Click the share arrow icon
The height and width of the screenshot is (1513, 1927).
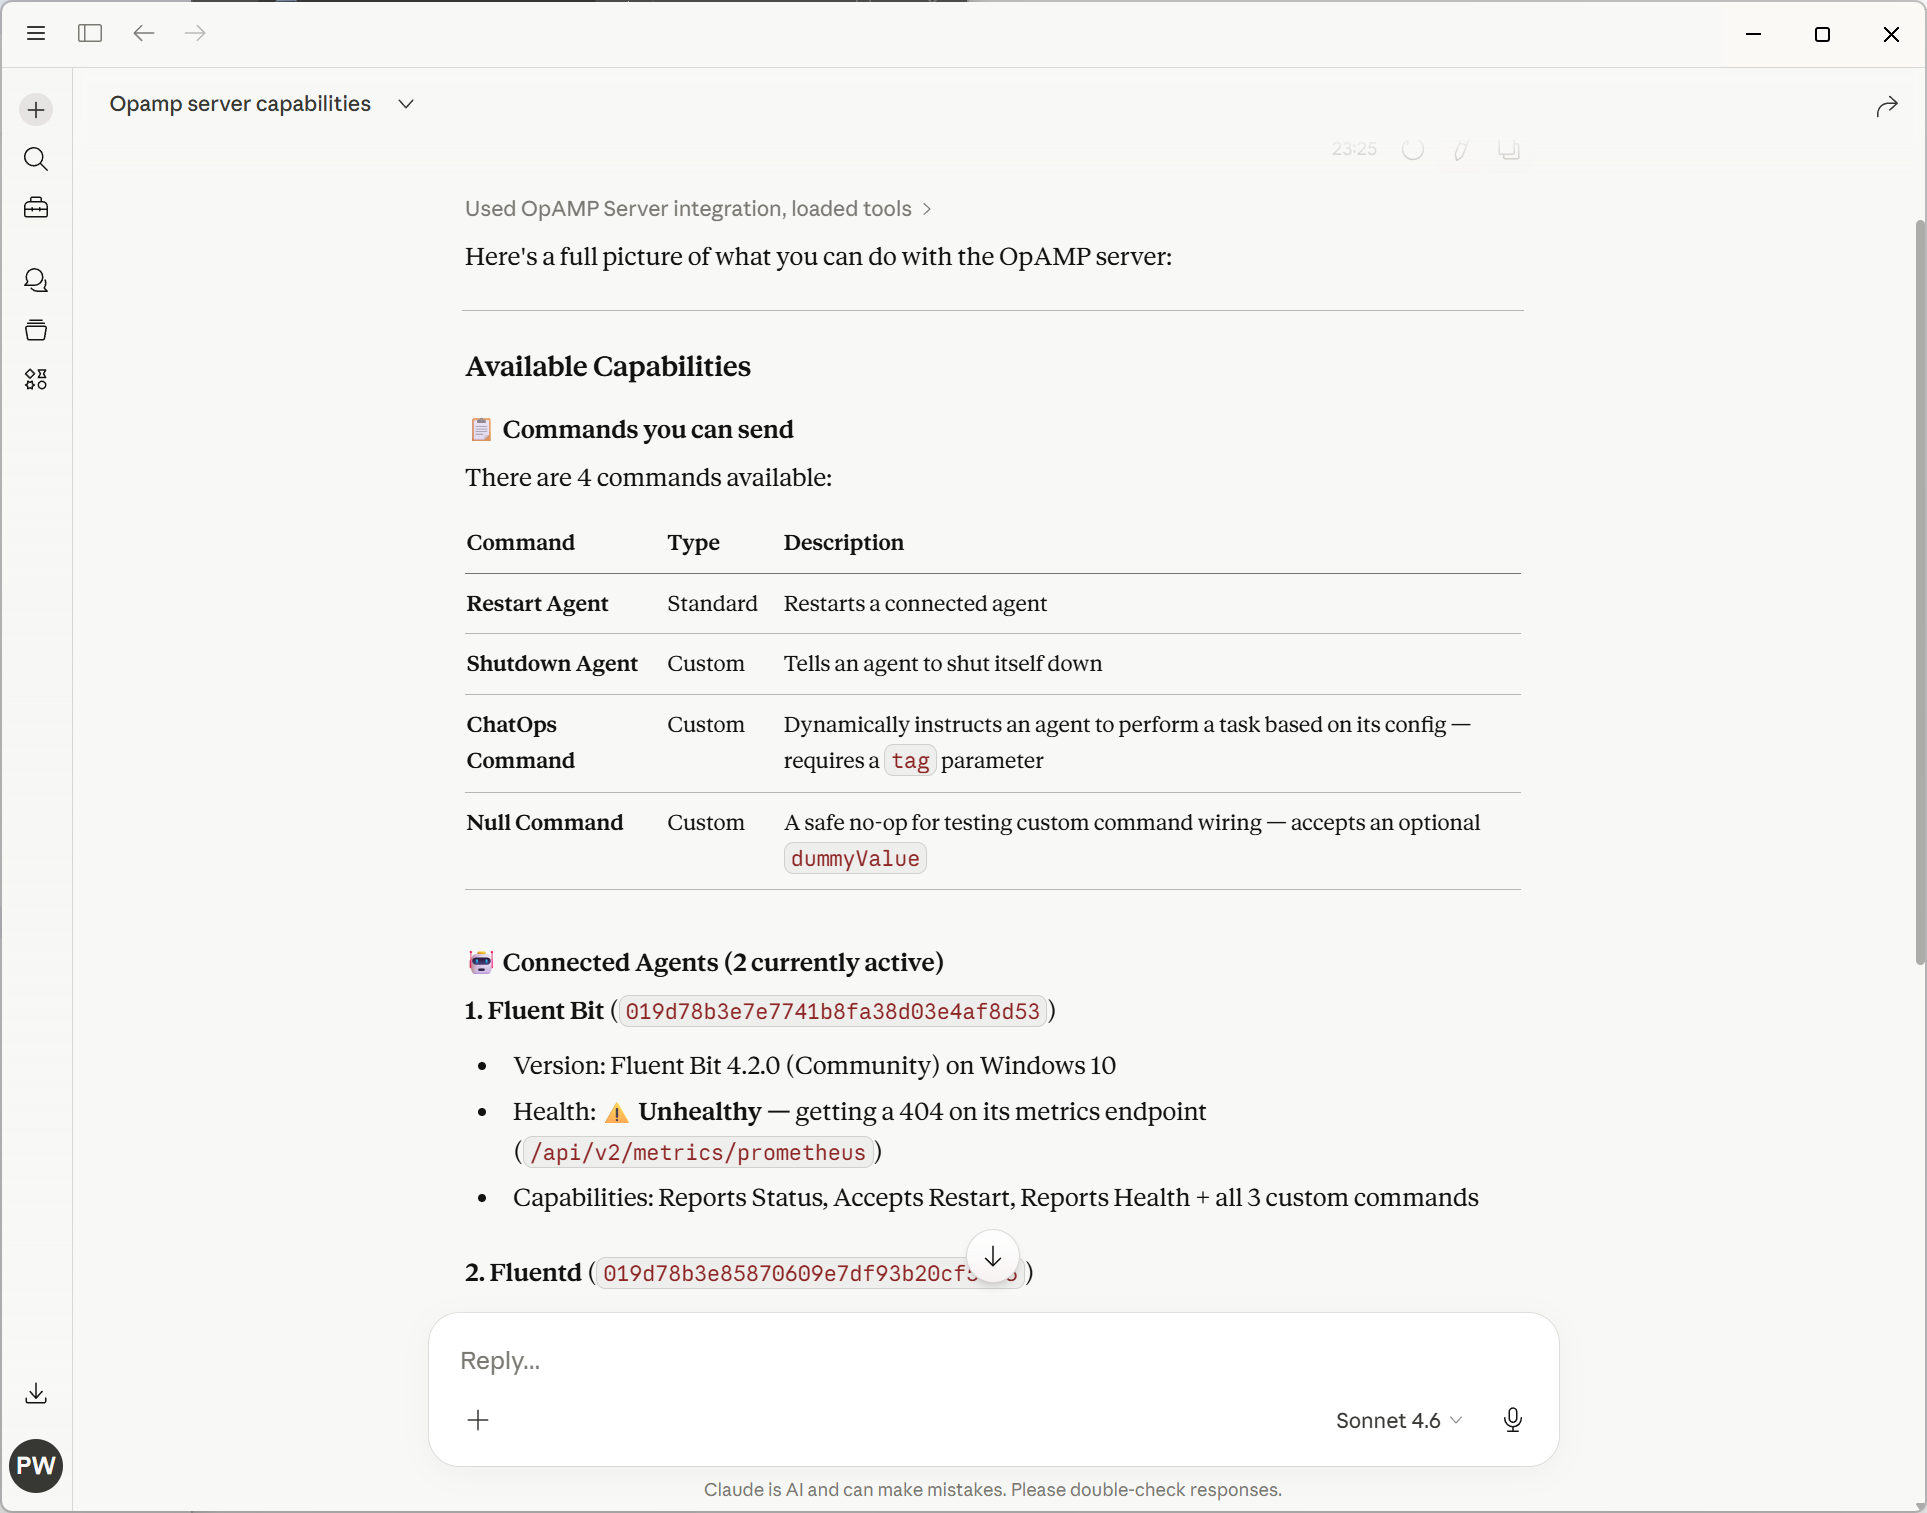(1887, 107)
